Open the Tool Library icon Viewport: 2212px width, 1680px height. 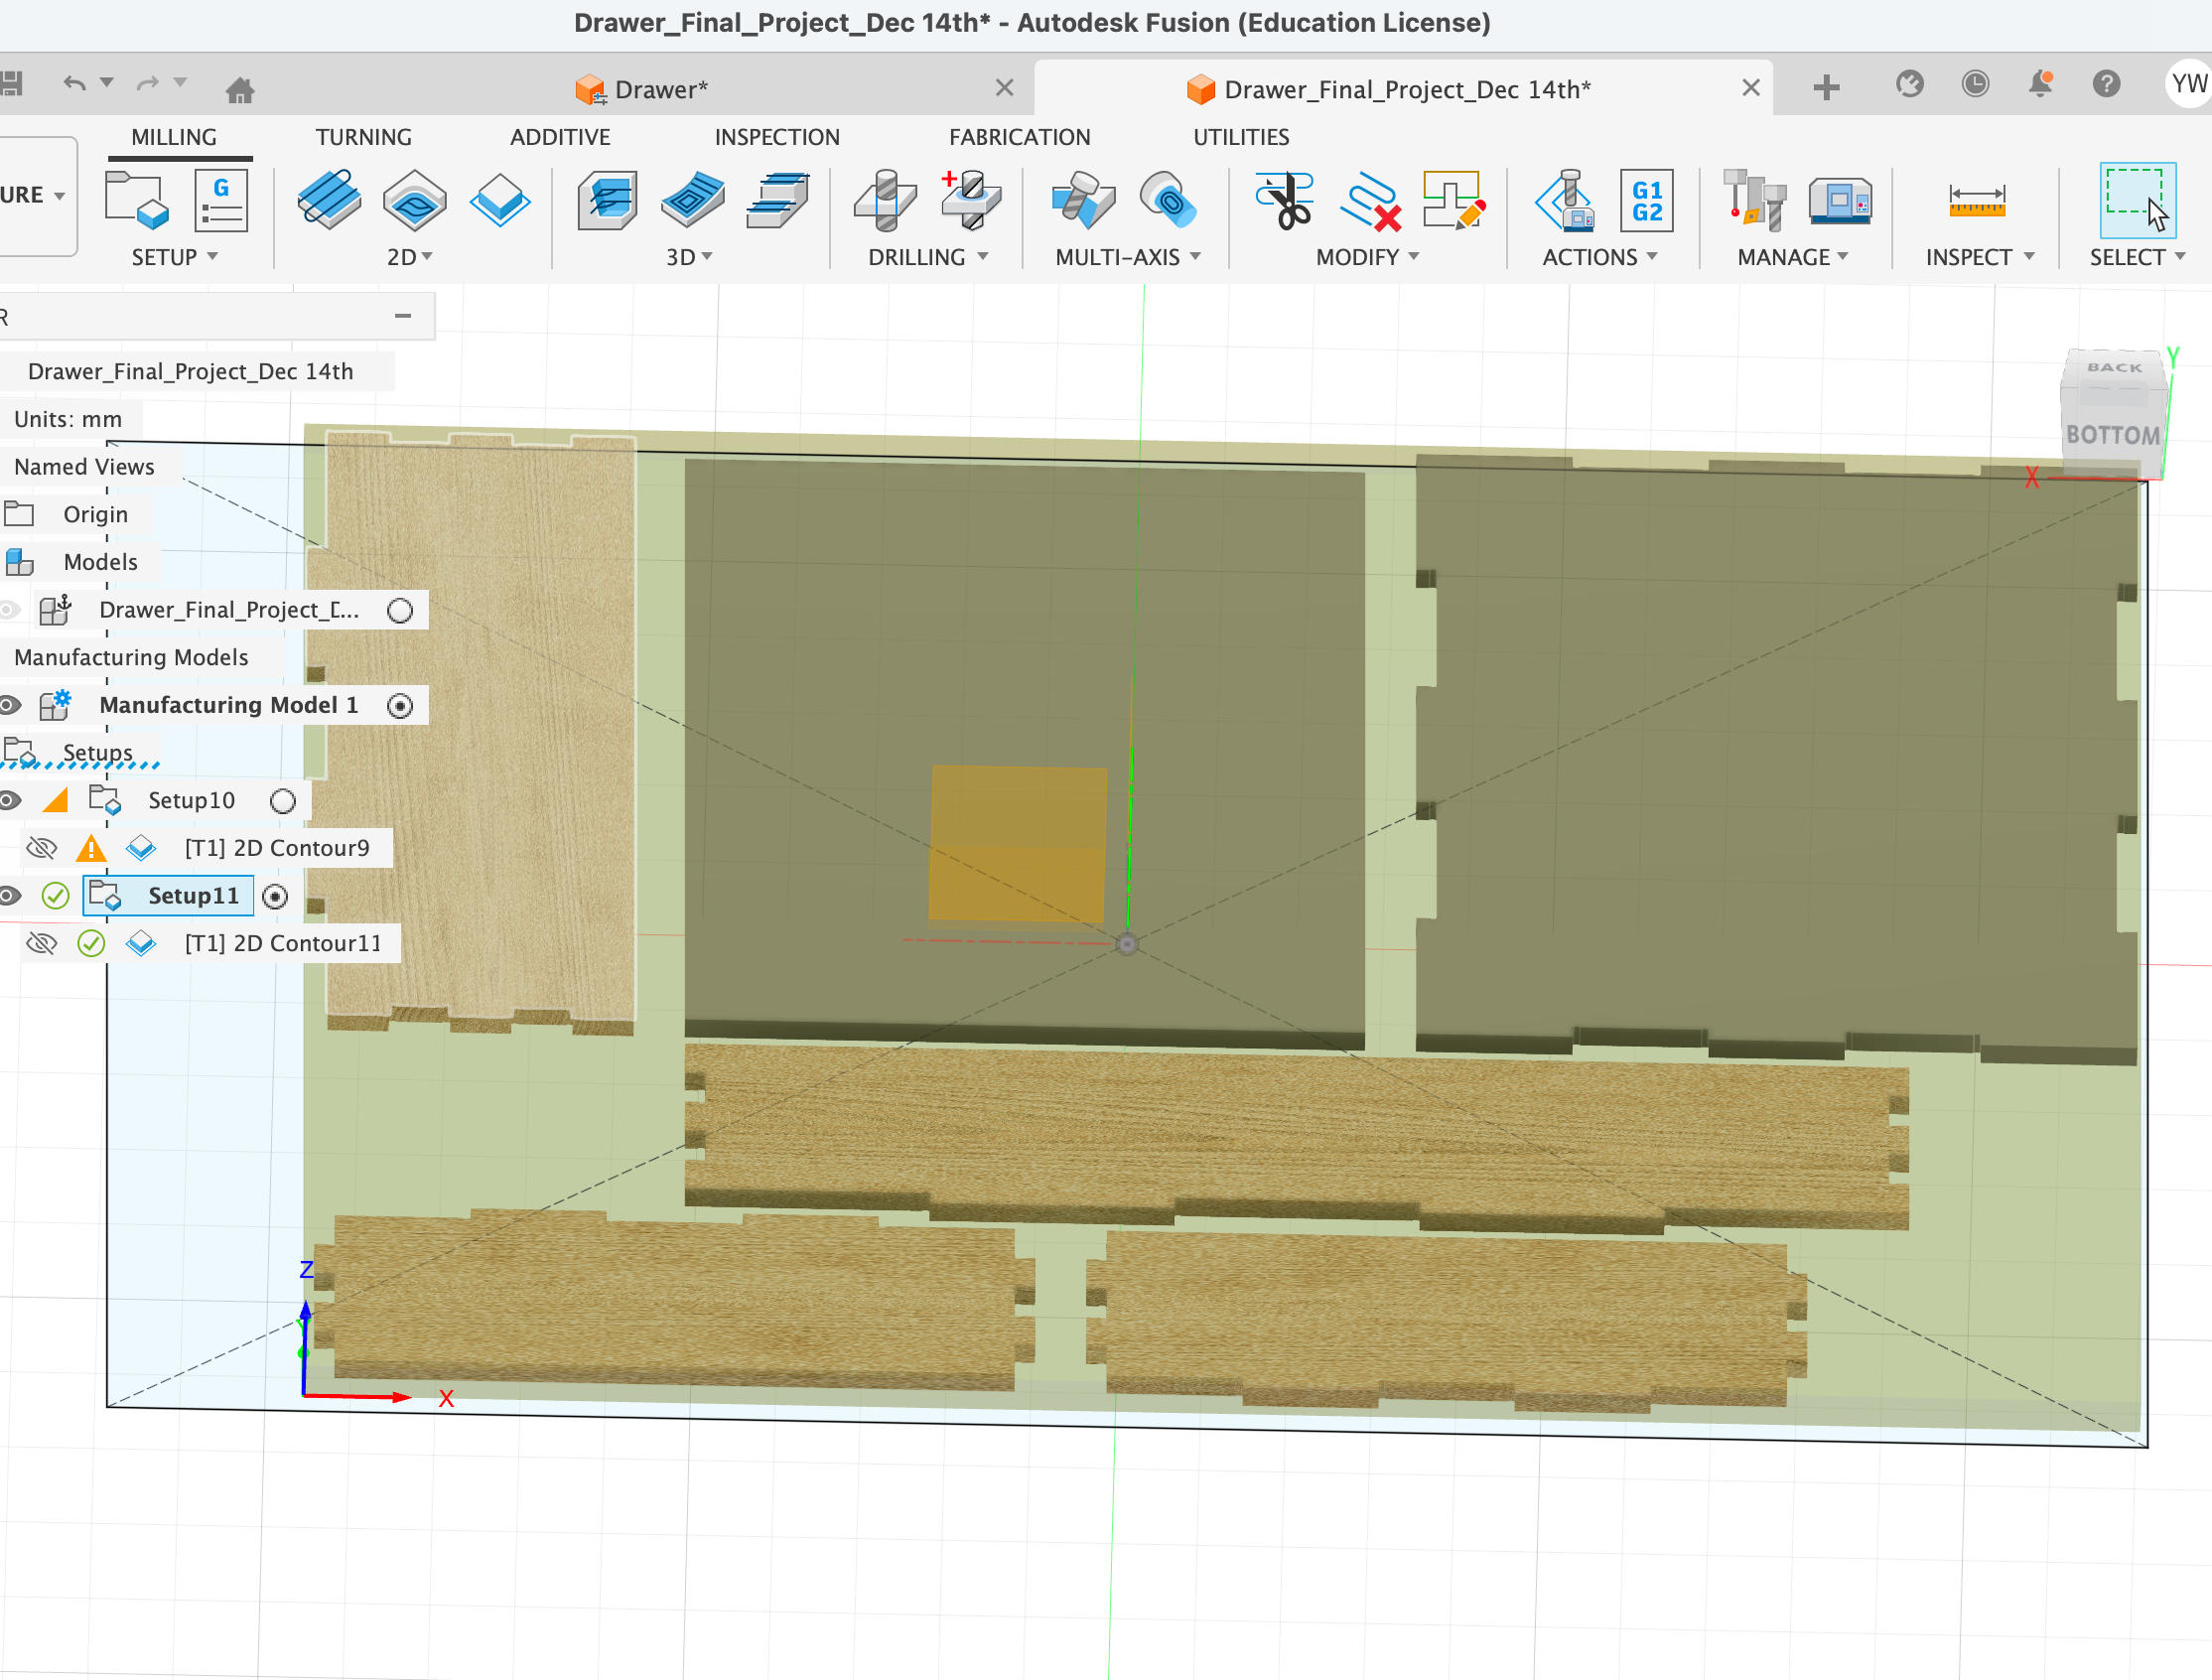coord(1754,200)
